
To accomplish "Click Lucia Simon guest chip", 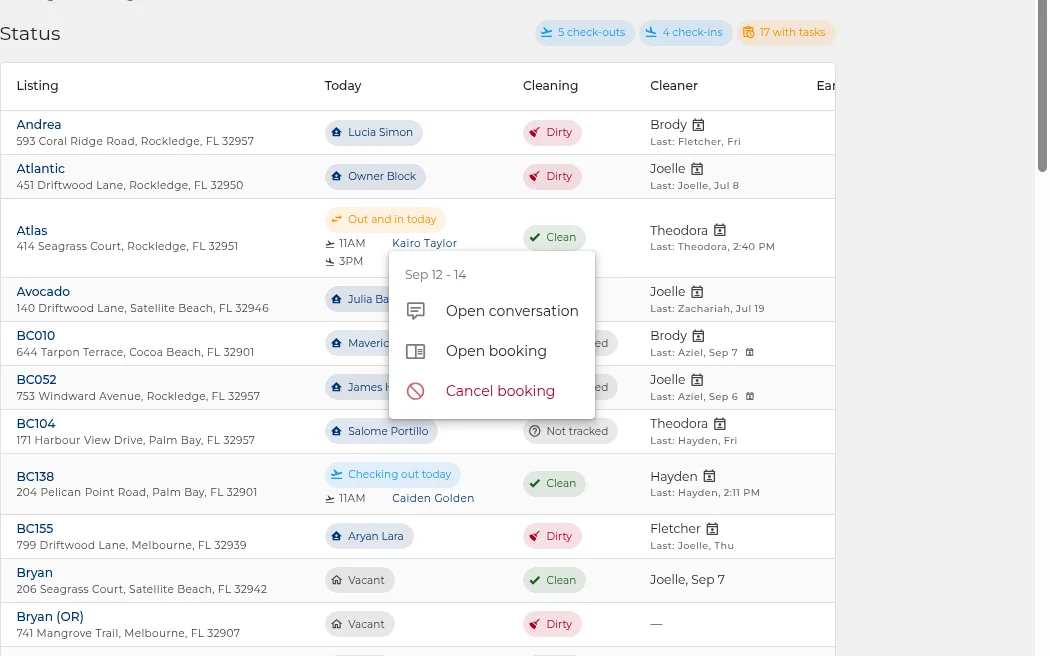I will pyautogui.click(x=374, y=133).
